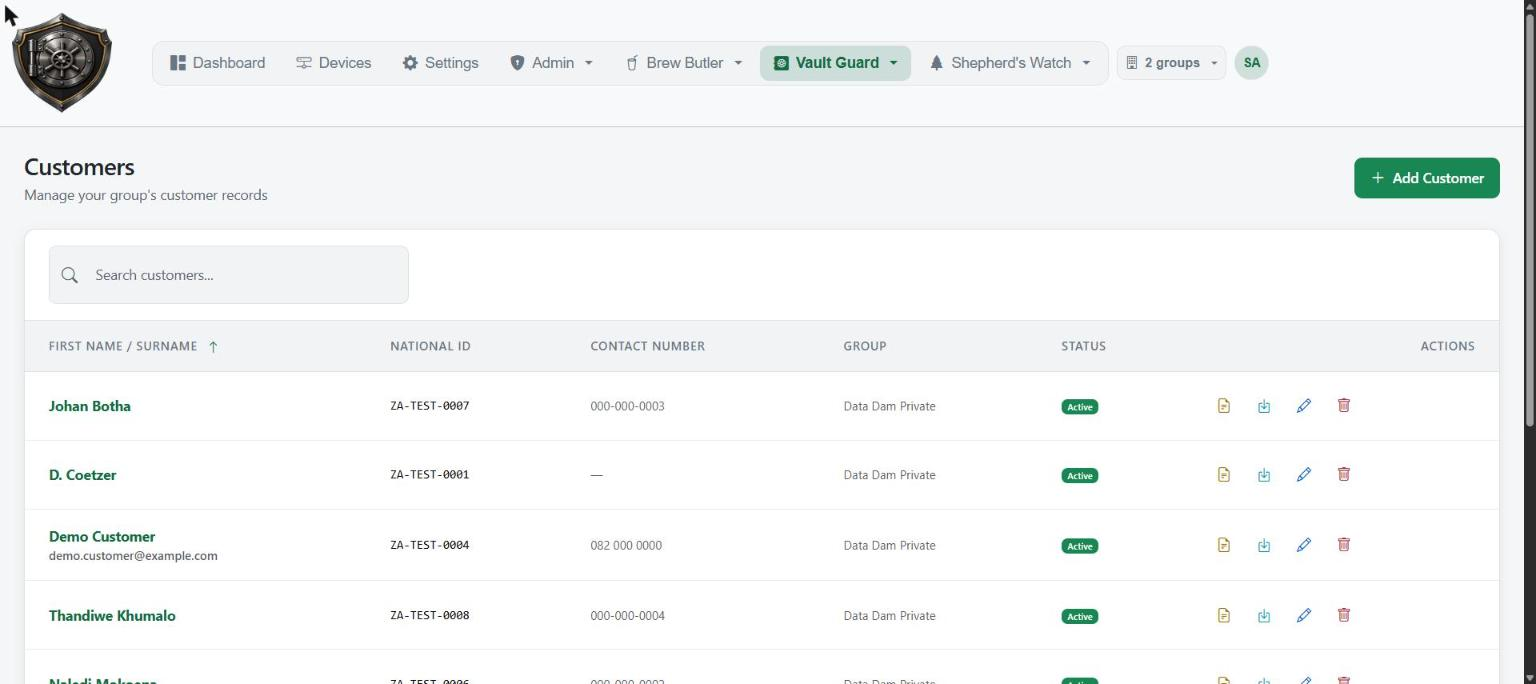
Task: Expand the Brew Butler menu
Action: point(684,63)
